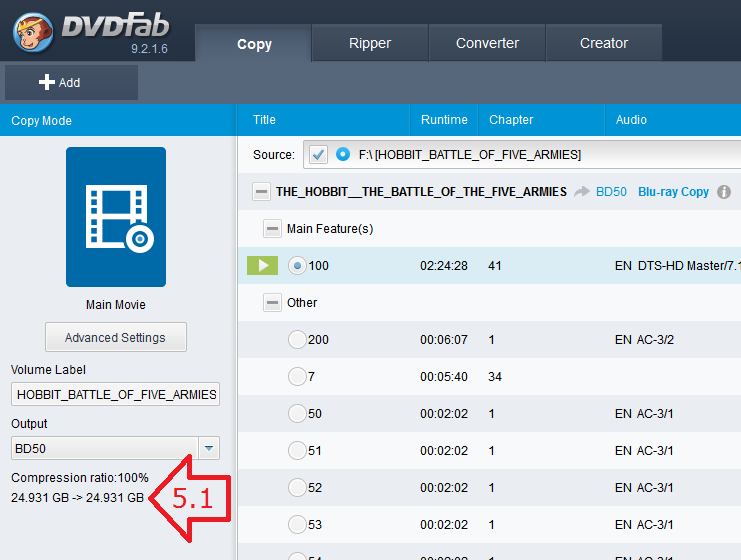Viewport: 741px width, 560px height.
Task: Click the Main Movie label
Action: click(116, 305)
